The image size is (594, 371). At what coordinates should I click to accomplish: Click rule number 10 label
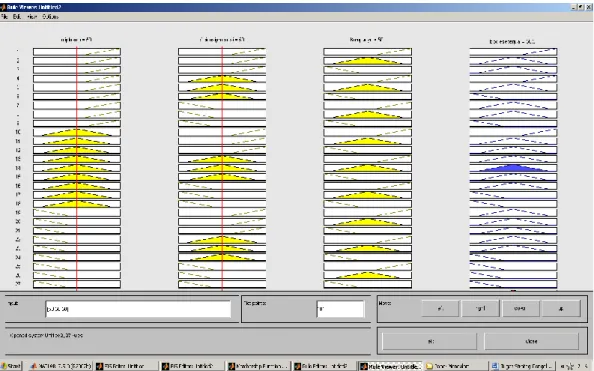[18, 132]
